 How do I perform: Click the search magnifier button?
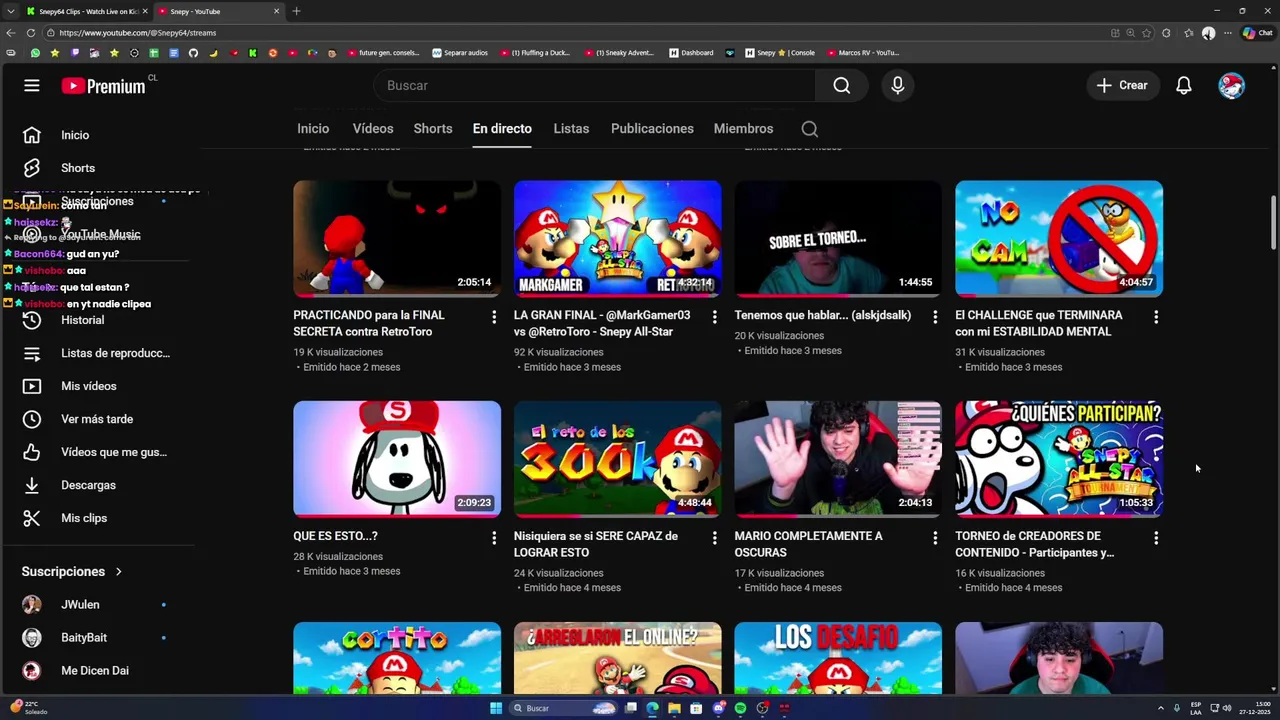click(842, 86)
